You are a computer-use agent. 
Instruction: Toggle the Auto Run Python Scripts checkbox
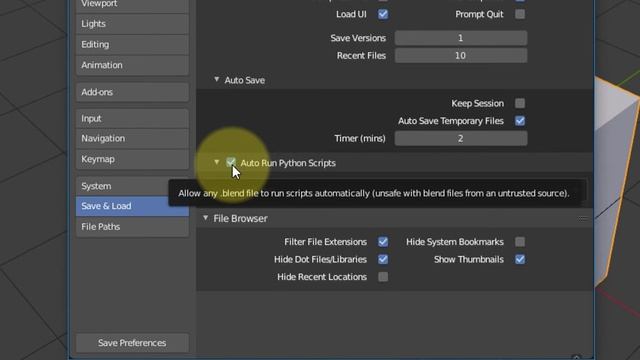(231, 162)
